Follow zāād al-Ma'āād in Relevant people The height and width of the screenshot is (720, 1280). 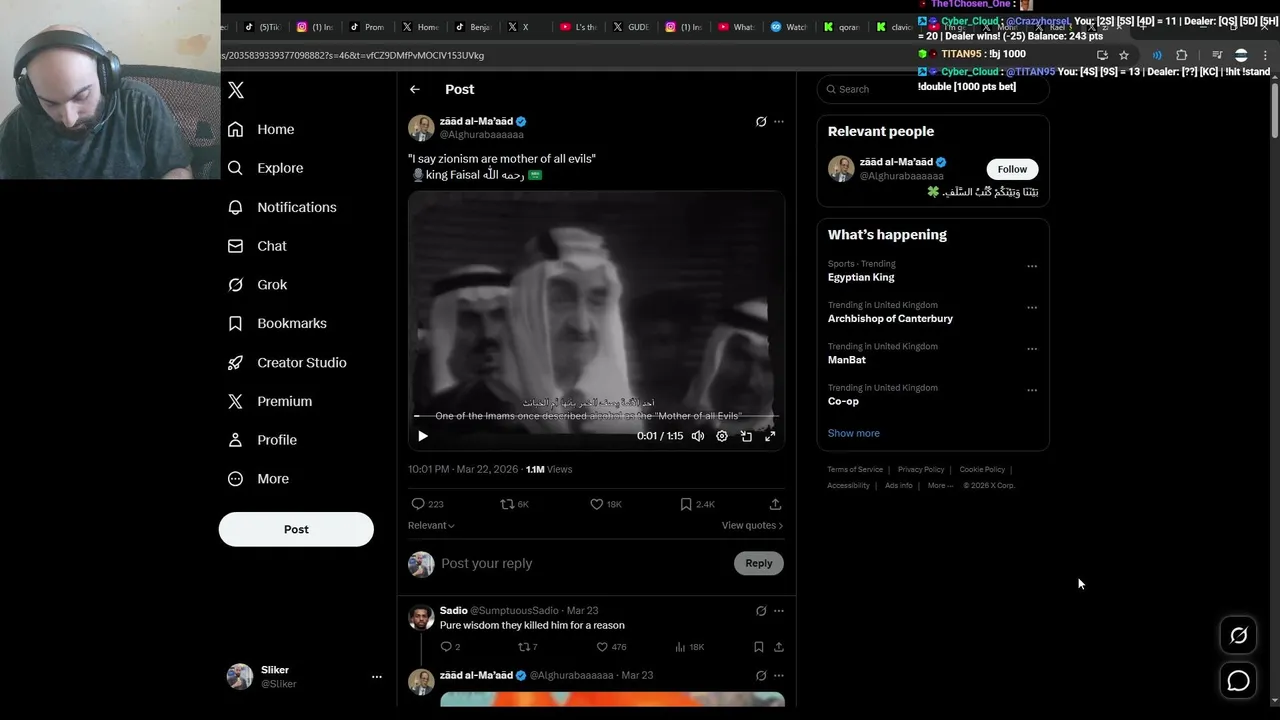pos(1012,169)
